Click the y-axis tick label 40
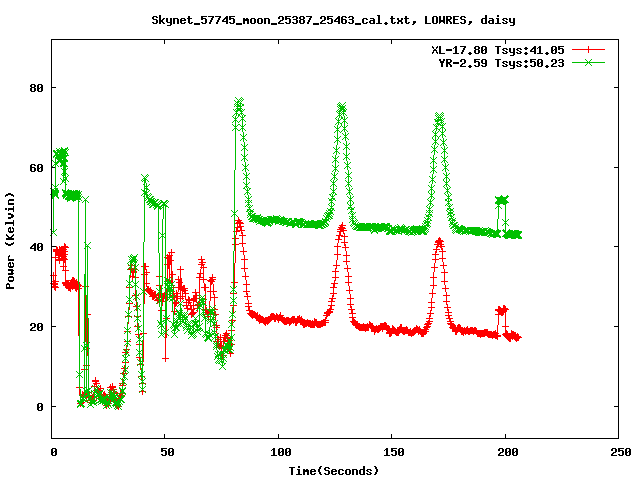The image size is (640, 480). [36, 247]
